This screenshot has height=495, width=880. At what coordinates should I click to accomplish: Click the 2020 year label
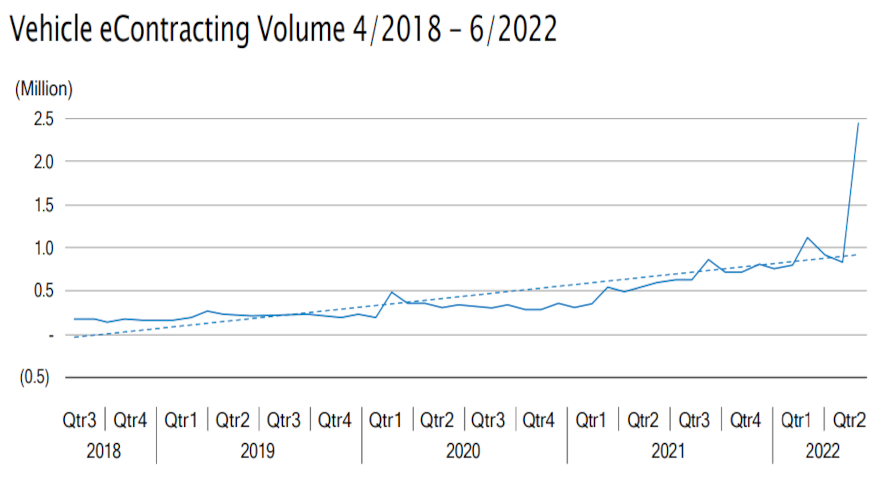click(463, 451)
